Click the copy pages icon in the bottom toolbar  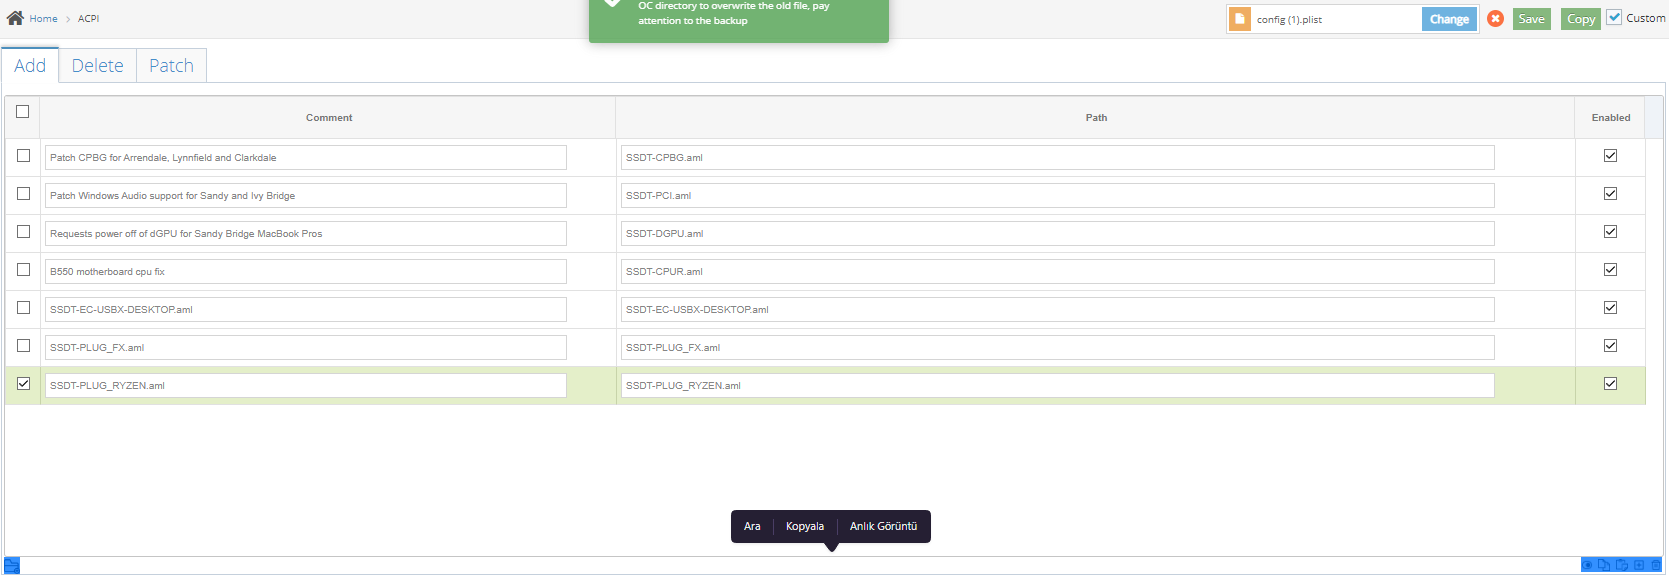[x=1604, y=565]
